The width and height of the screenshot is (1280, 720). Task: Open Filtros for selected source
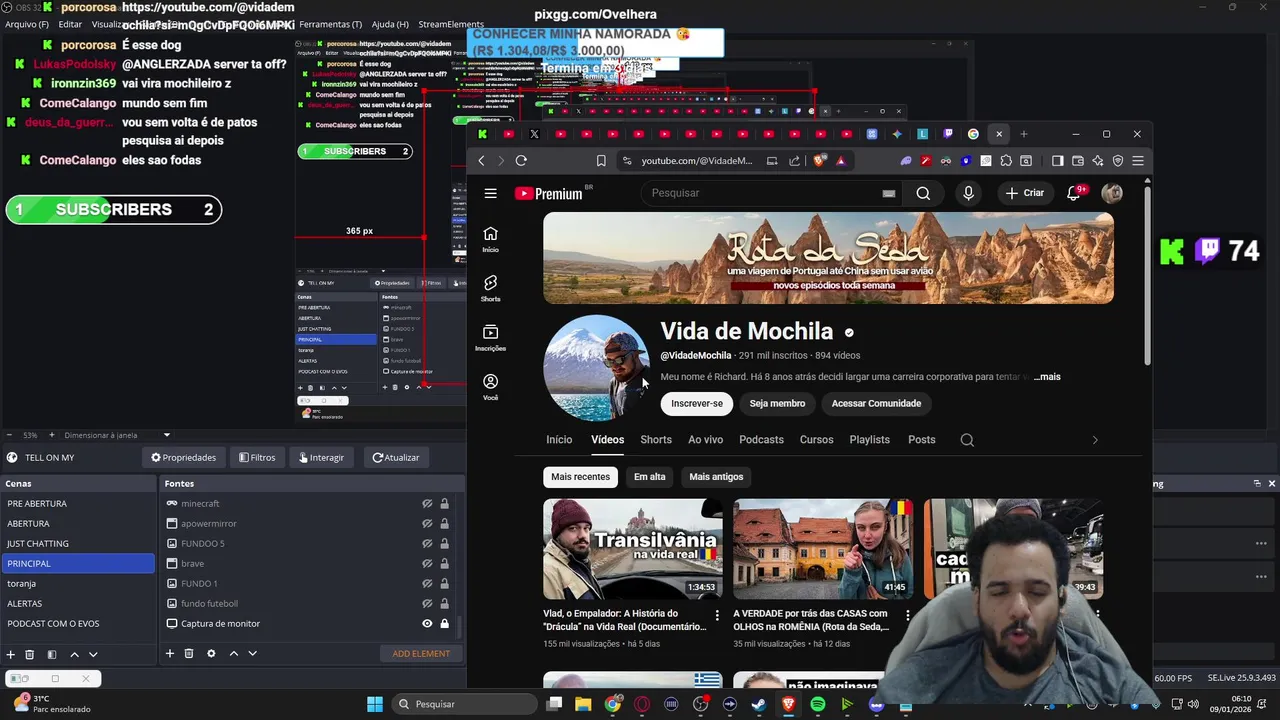[257, 458]
